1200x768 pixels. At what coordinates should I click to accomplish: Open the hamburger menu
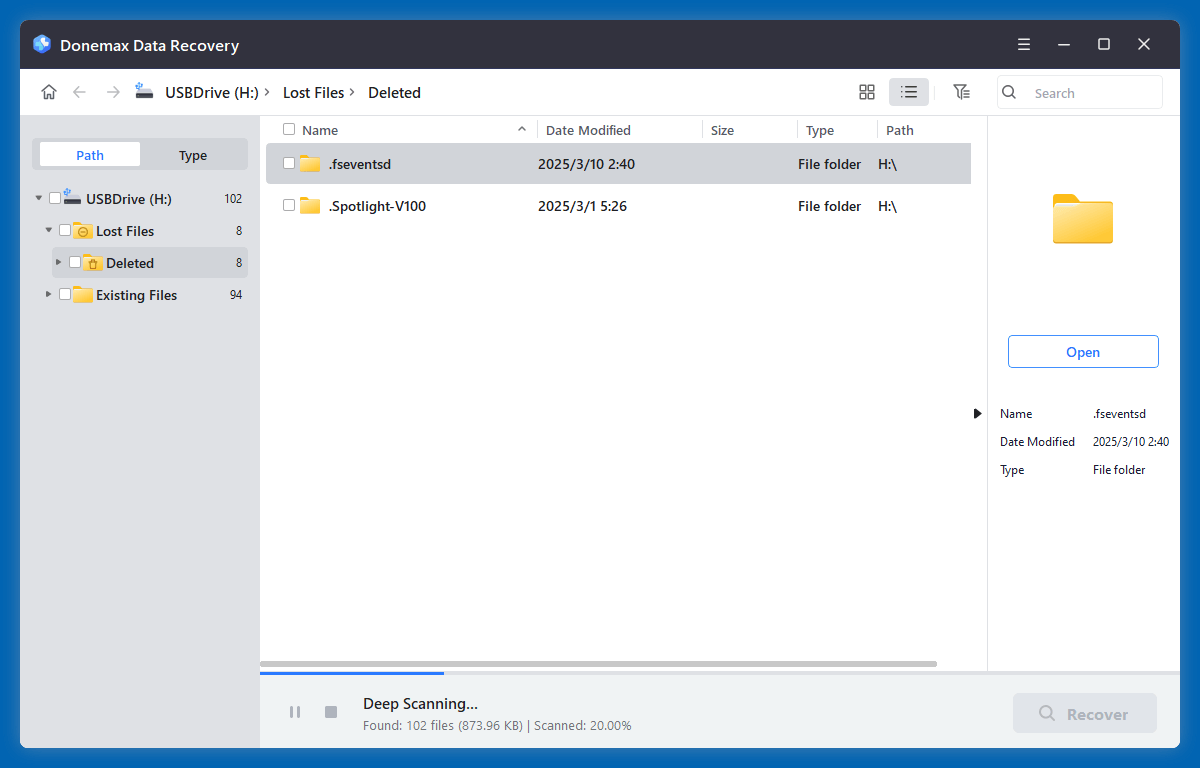coord(1023,44)
